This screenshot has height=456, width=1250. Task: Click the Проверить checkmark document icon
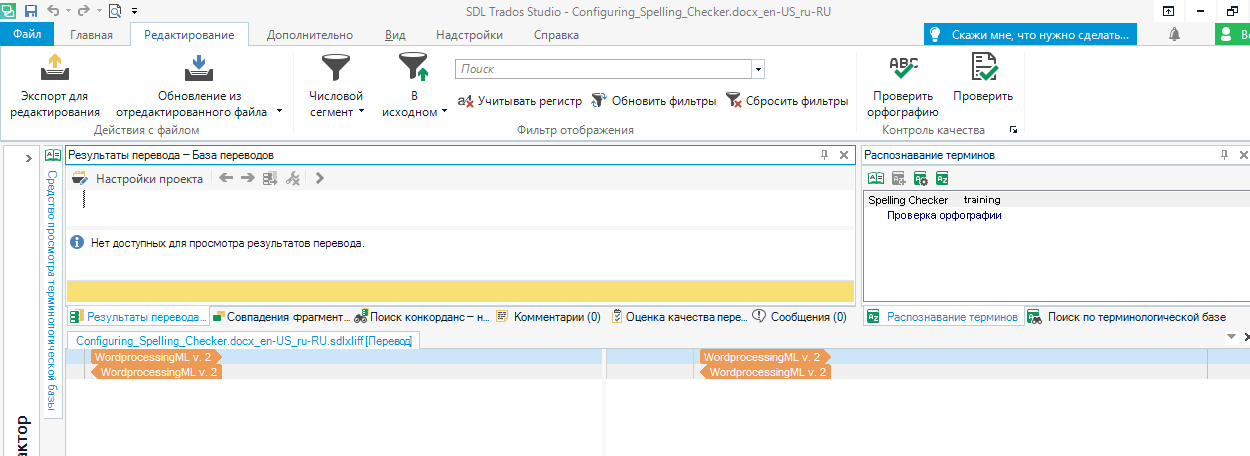click(983, 68)
